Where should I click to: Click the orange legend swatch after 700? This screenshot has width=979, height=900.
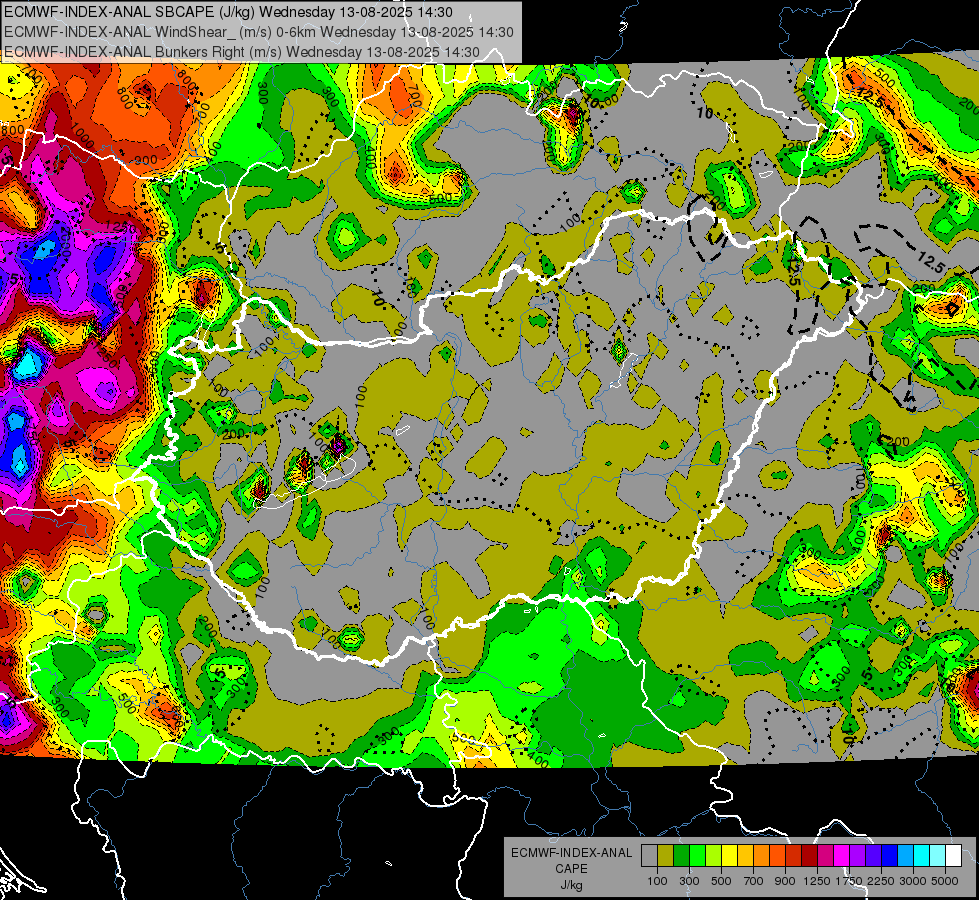tap(762, 856)
